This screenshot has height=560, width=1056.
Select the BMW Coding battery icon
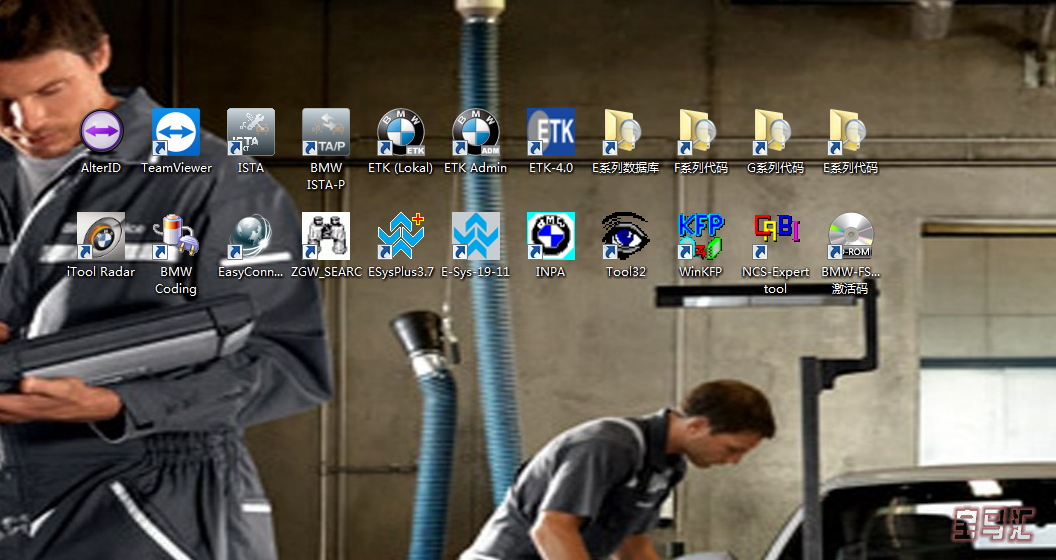point(176,236)
